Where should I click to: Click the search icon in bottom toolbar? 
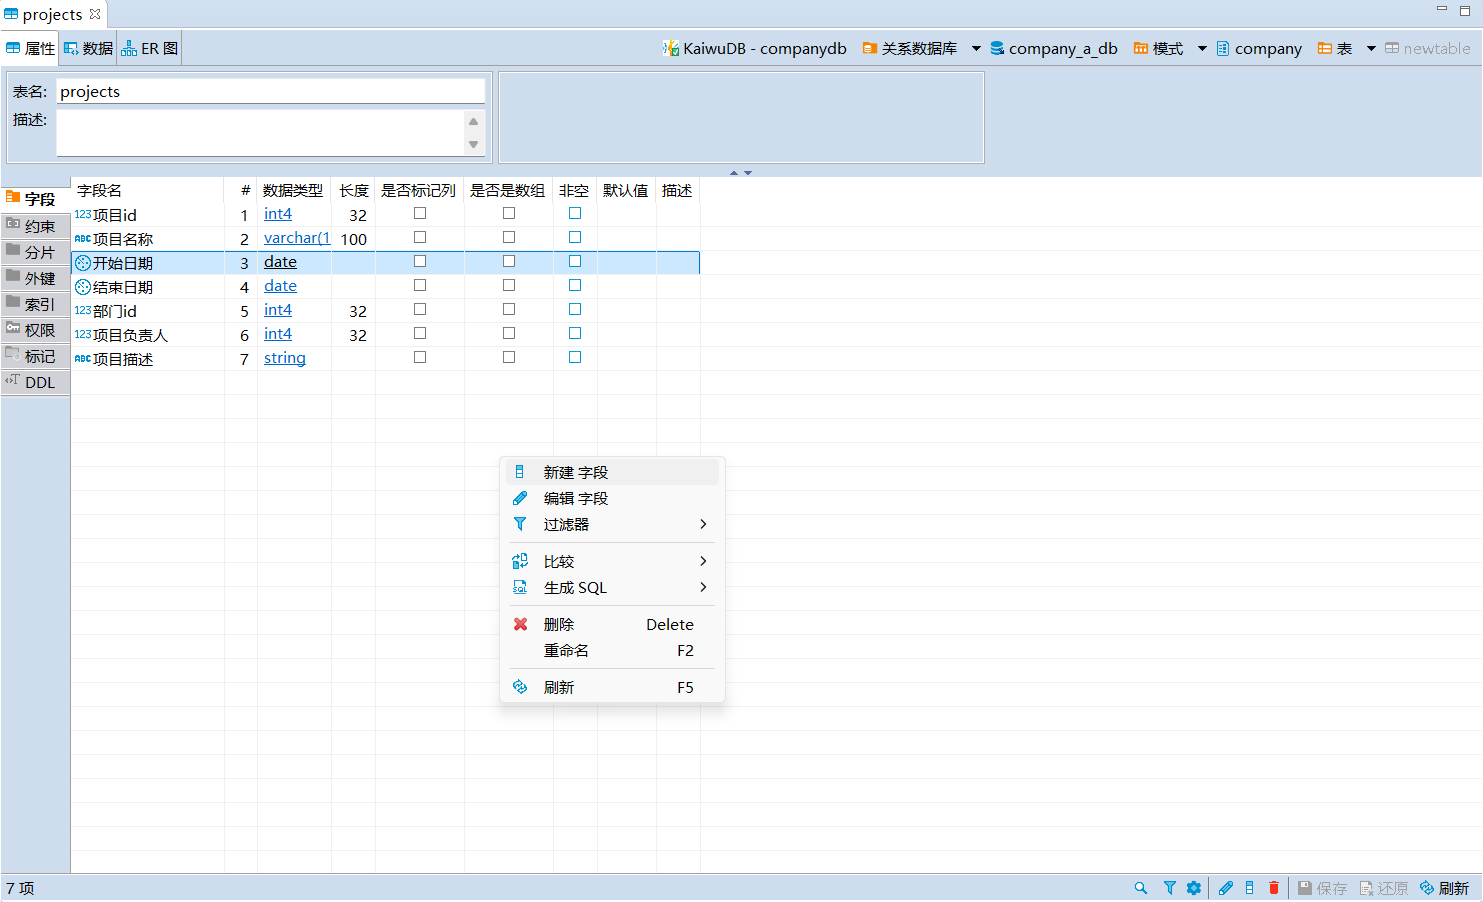pos(1141,888)
